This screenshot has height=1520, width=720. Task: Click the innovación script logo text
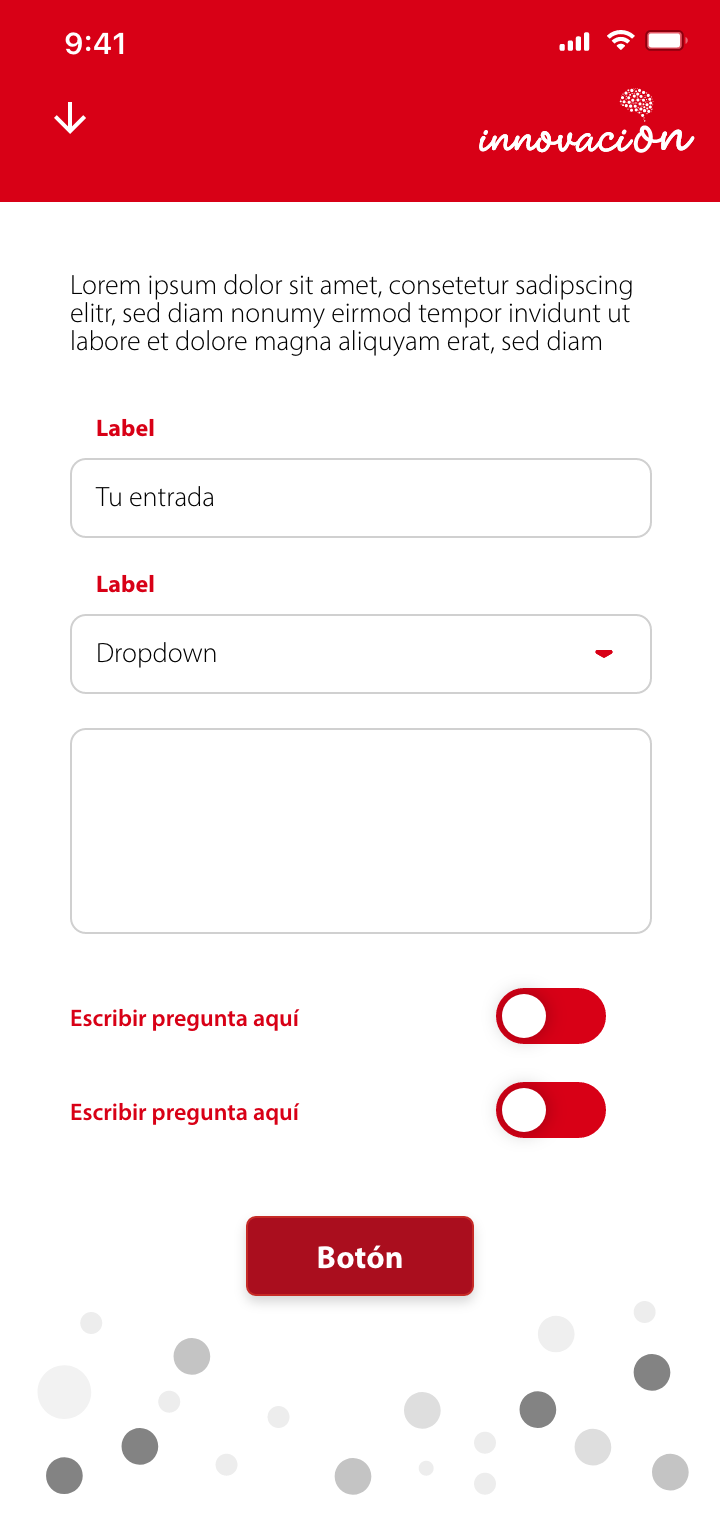pos(585,139)
